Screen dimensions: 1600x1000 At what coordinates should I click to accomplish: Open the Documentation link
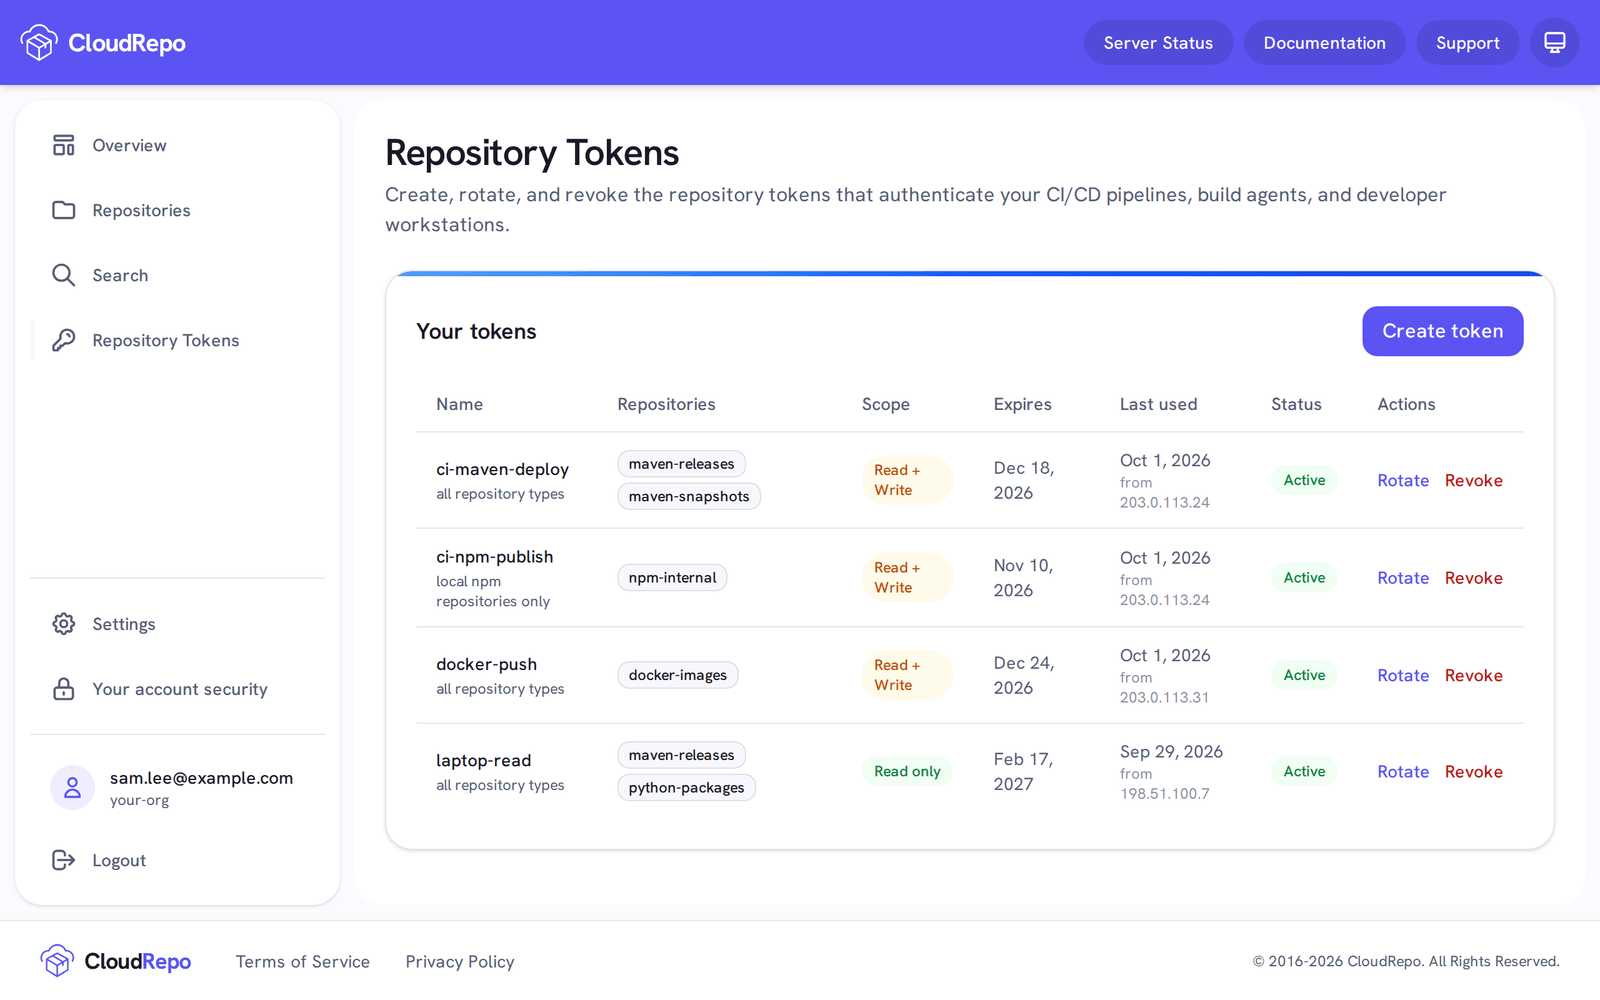[1324, 43]
